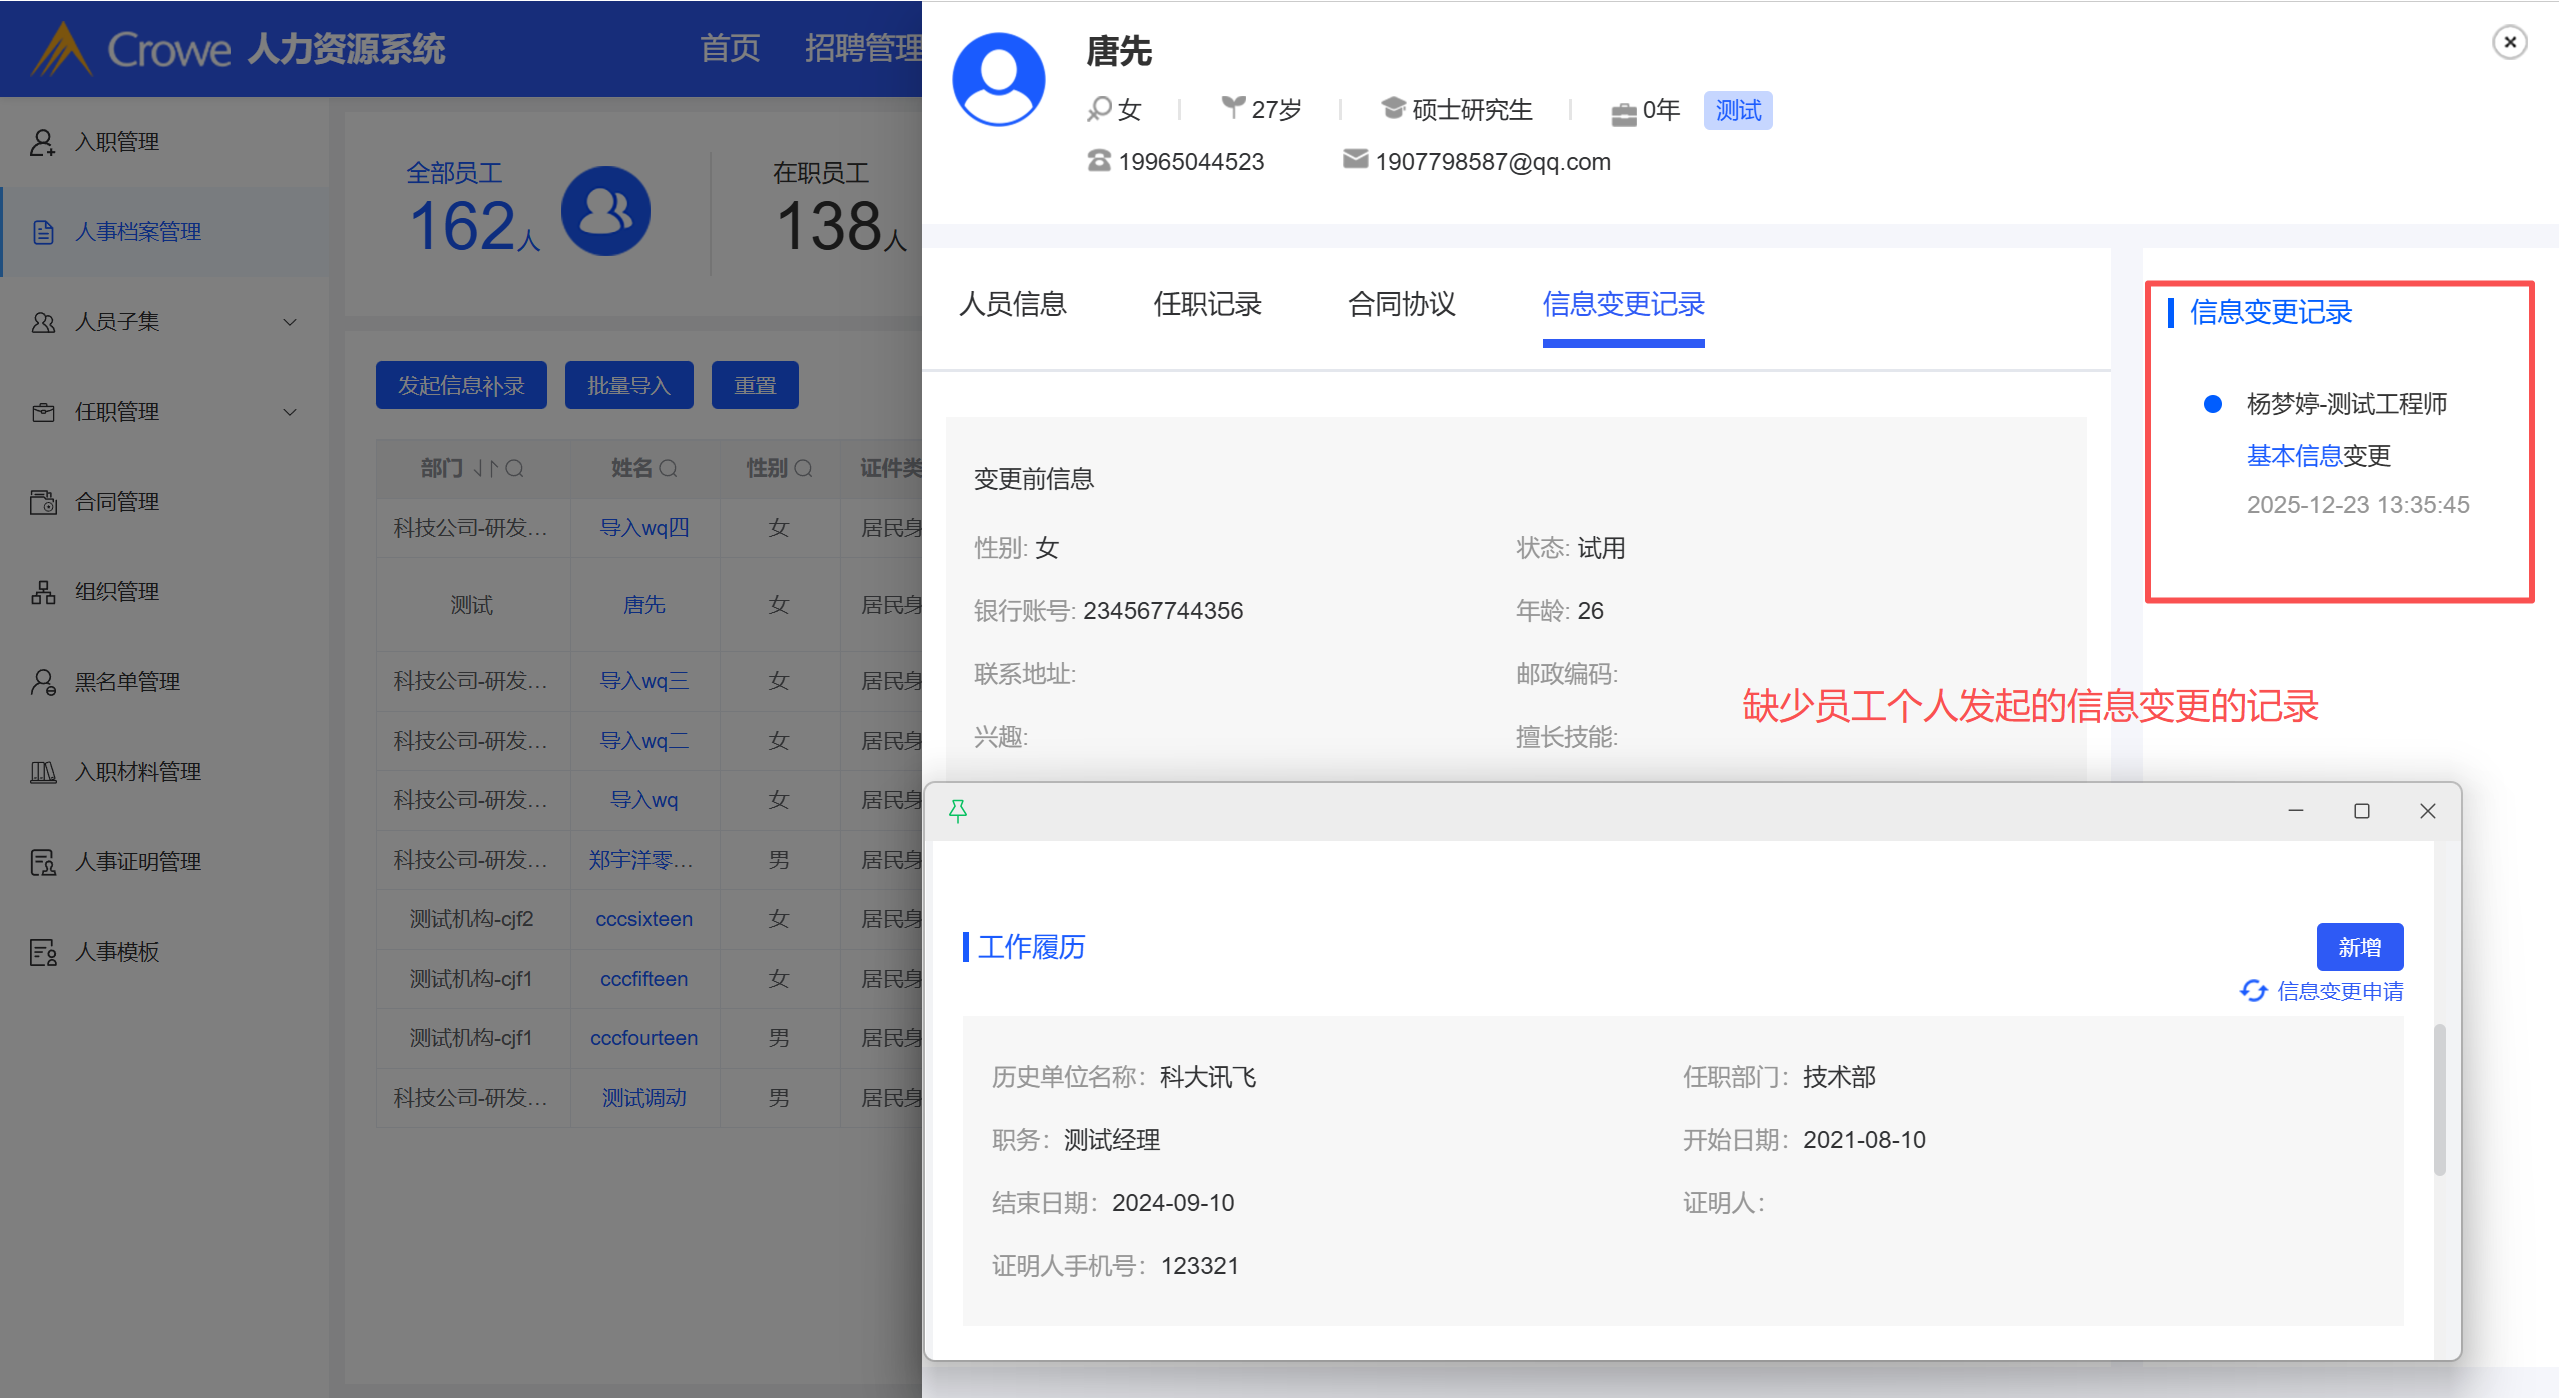
Task: Expand the 人员子集 submenu chevron
Action: click(290, 322)
